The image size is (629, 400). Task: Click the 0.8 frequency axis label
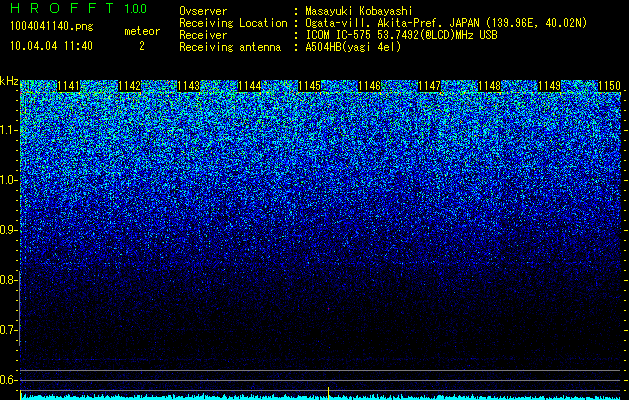point(8,280)
